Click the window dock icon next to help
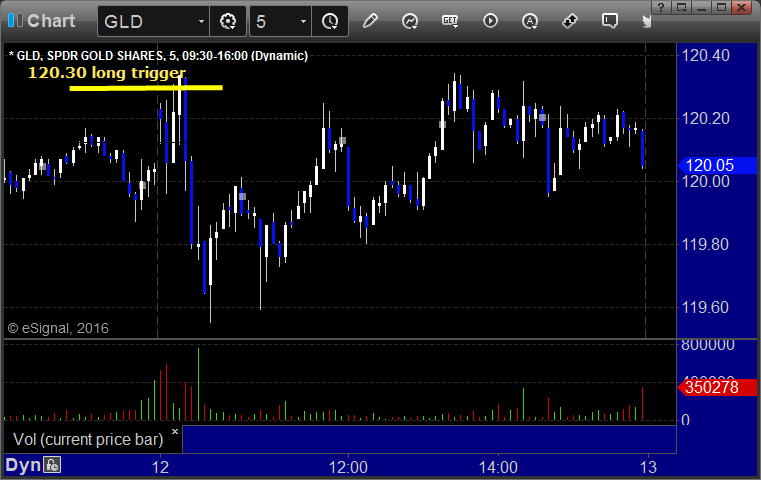761x480 pixels. pos(681,7)
